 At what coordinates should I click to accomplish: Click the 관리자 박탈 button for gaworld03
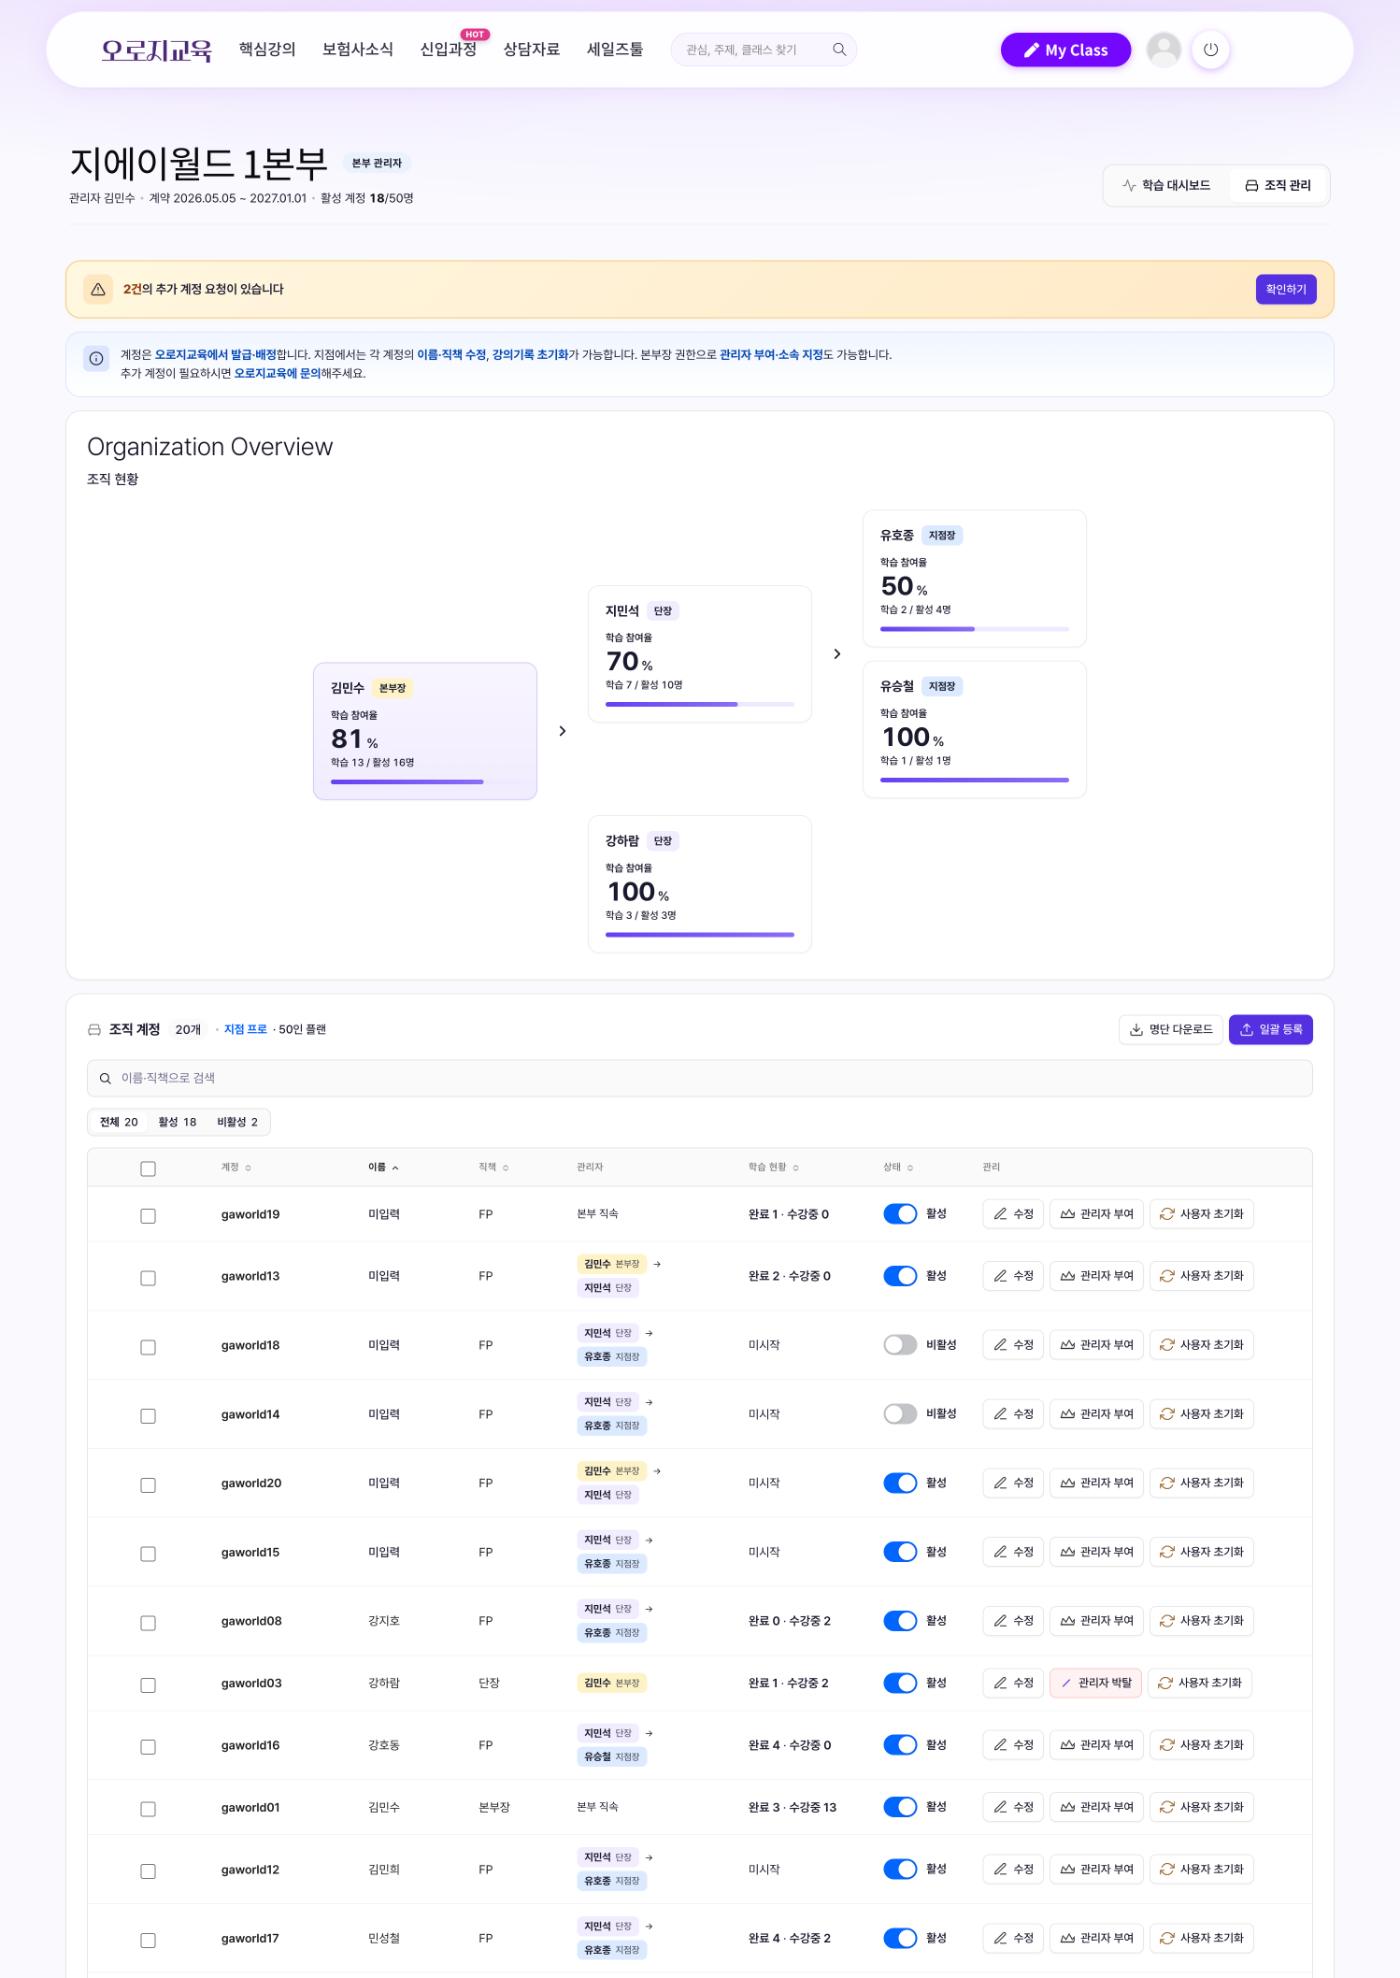point(1095,1683)
